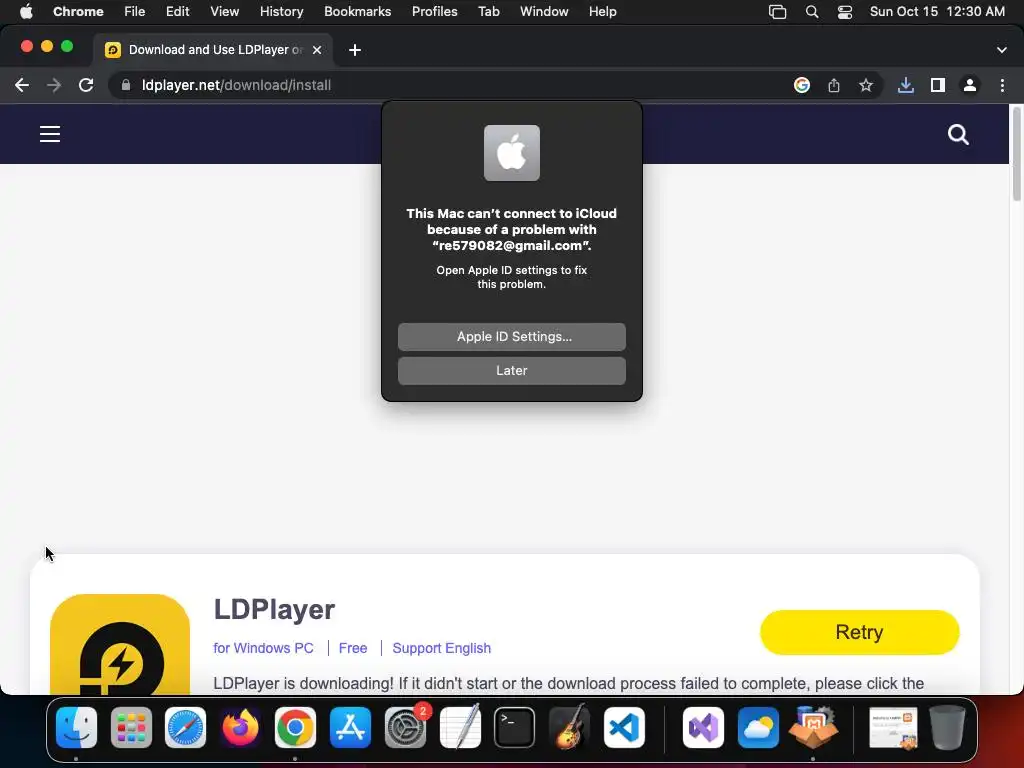
Task: Click Apple ID Settings… button
Action: (x=512, y=336)
